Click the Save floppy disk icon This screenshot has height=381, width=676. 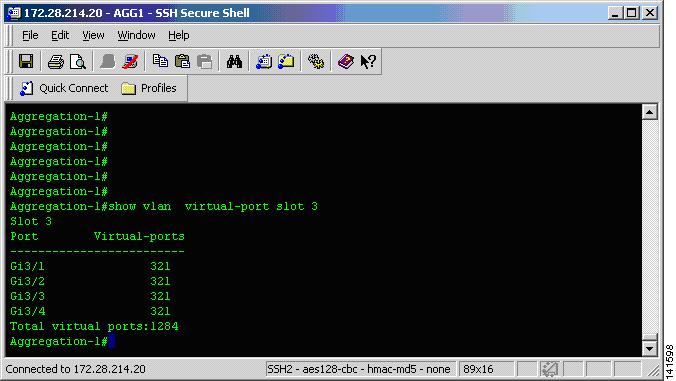click(x=26, y=62)
